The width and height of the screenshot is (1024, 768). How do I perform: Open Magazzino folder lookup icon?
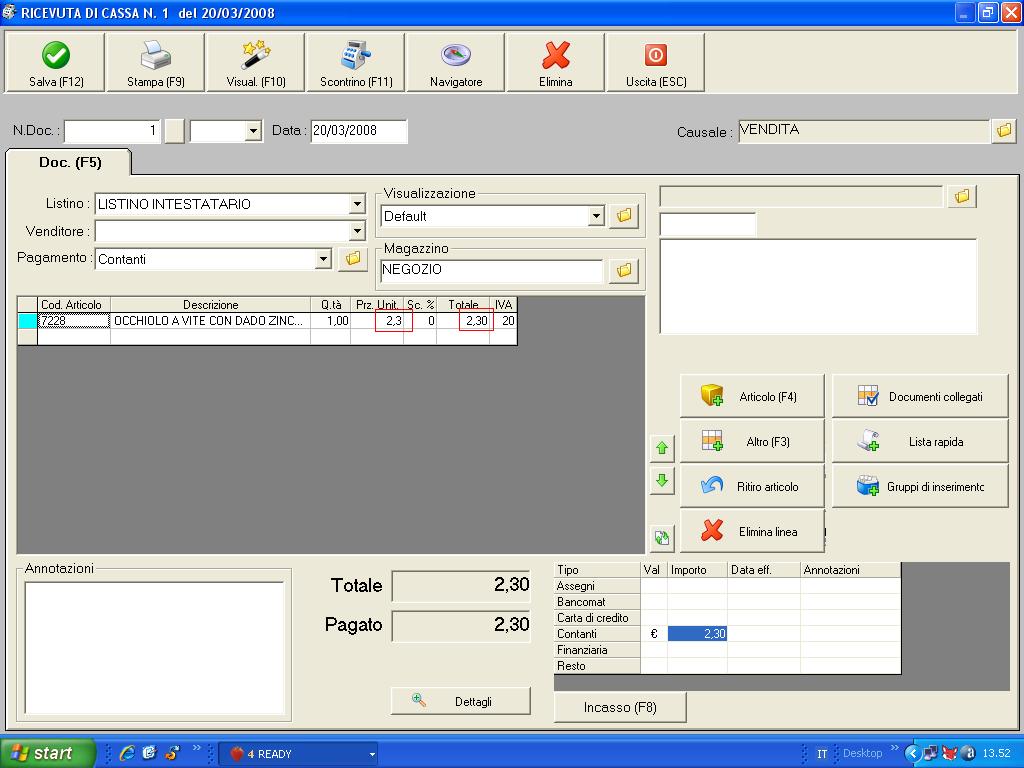pyautogui.click(x=624, y=270)
